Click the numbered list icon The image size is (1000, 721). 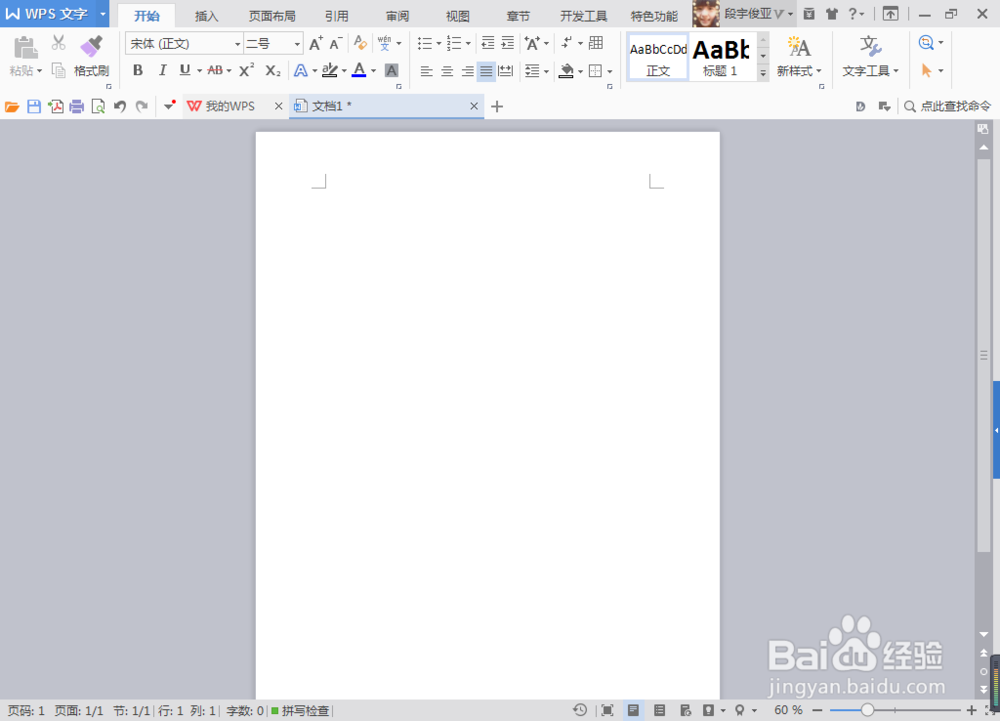point(454,43)
